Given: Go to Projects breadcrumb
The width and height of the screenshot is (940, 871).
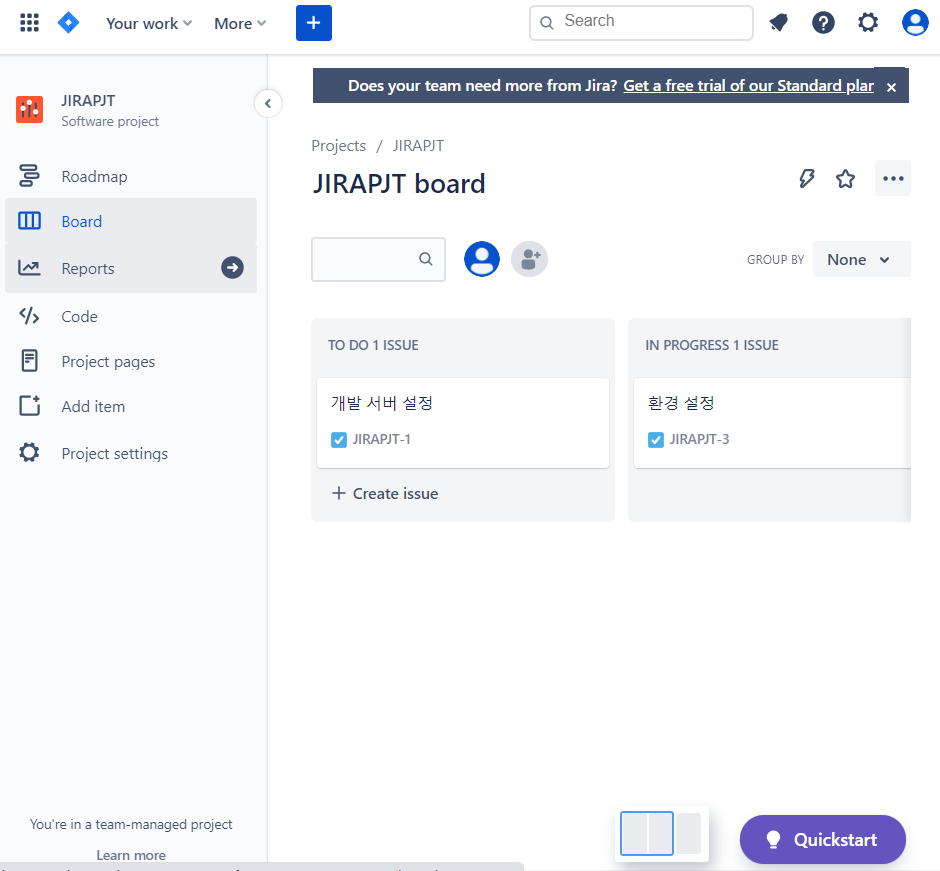Looking at the screenshot, I should pyautogui.click(x=338, y=146).
